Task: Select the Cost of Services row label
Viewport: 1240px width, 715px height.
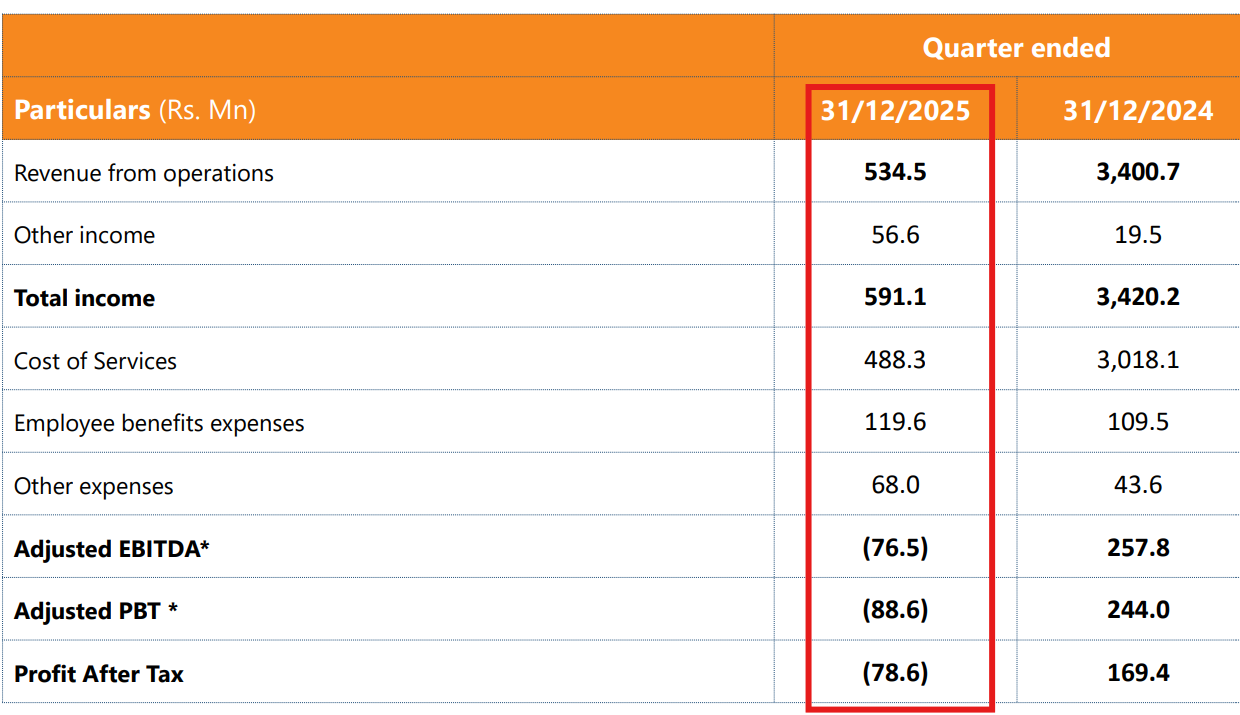Action: 96,361
